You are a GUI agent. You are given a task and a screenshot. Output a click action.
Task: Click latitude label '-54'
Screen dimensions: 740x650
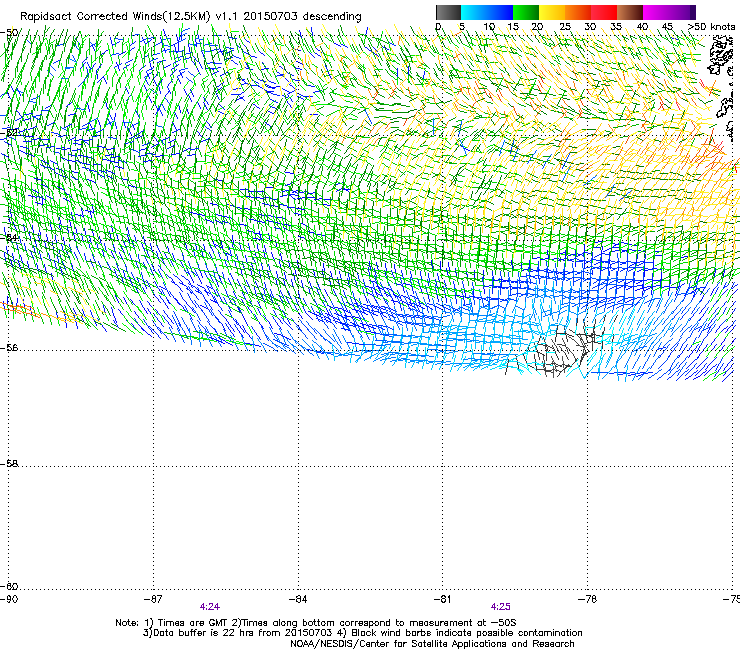pyautogui.click(x=9, y=238)
